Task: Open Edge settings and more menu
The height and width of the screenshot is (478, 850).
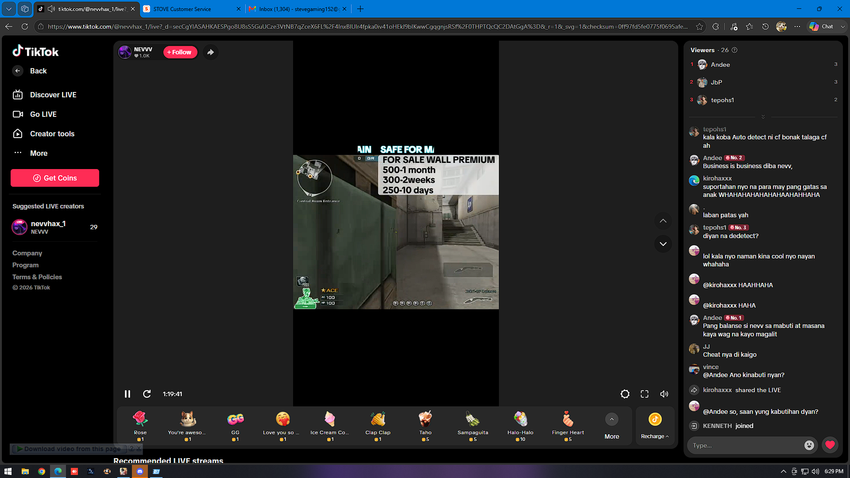Action: [x=797, y=26]
